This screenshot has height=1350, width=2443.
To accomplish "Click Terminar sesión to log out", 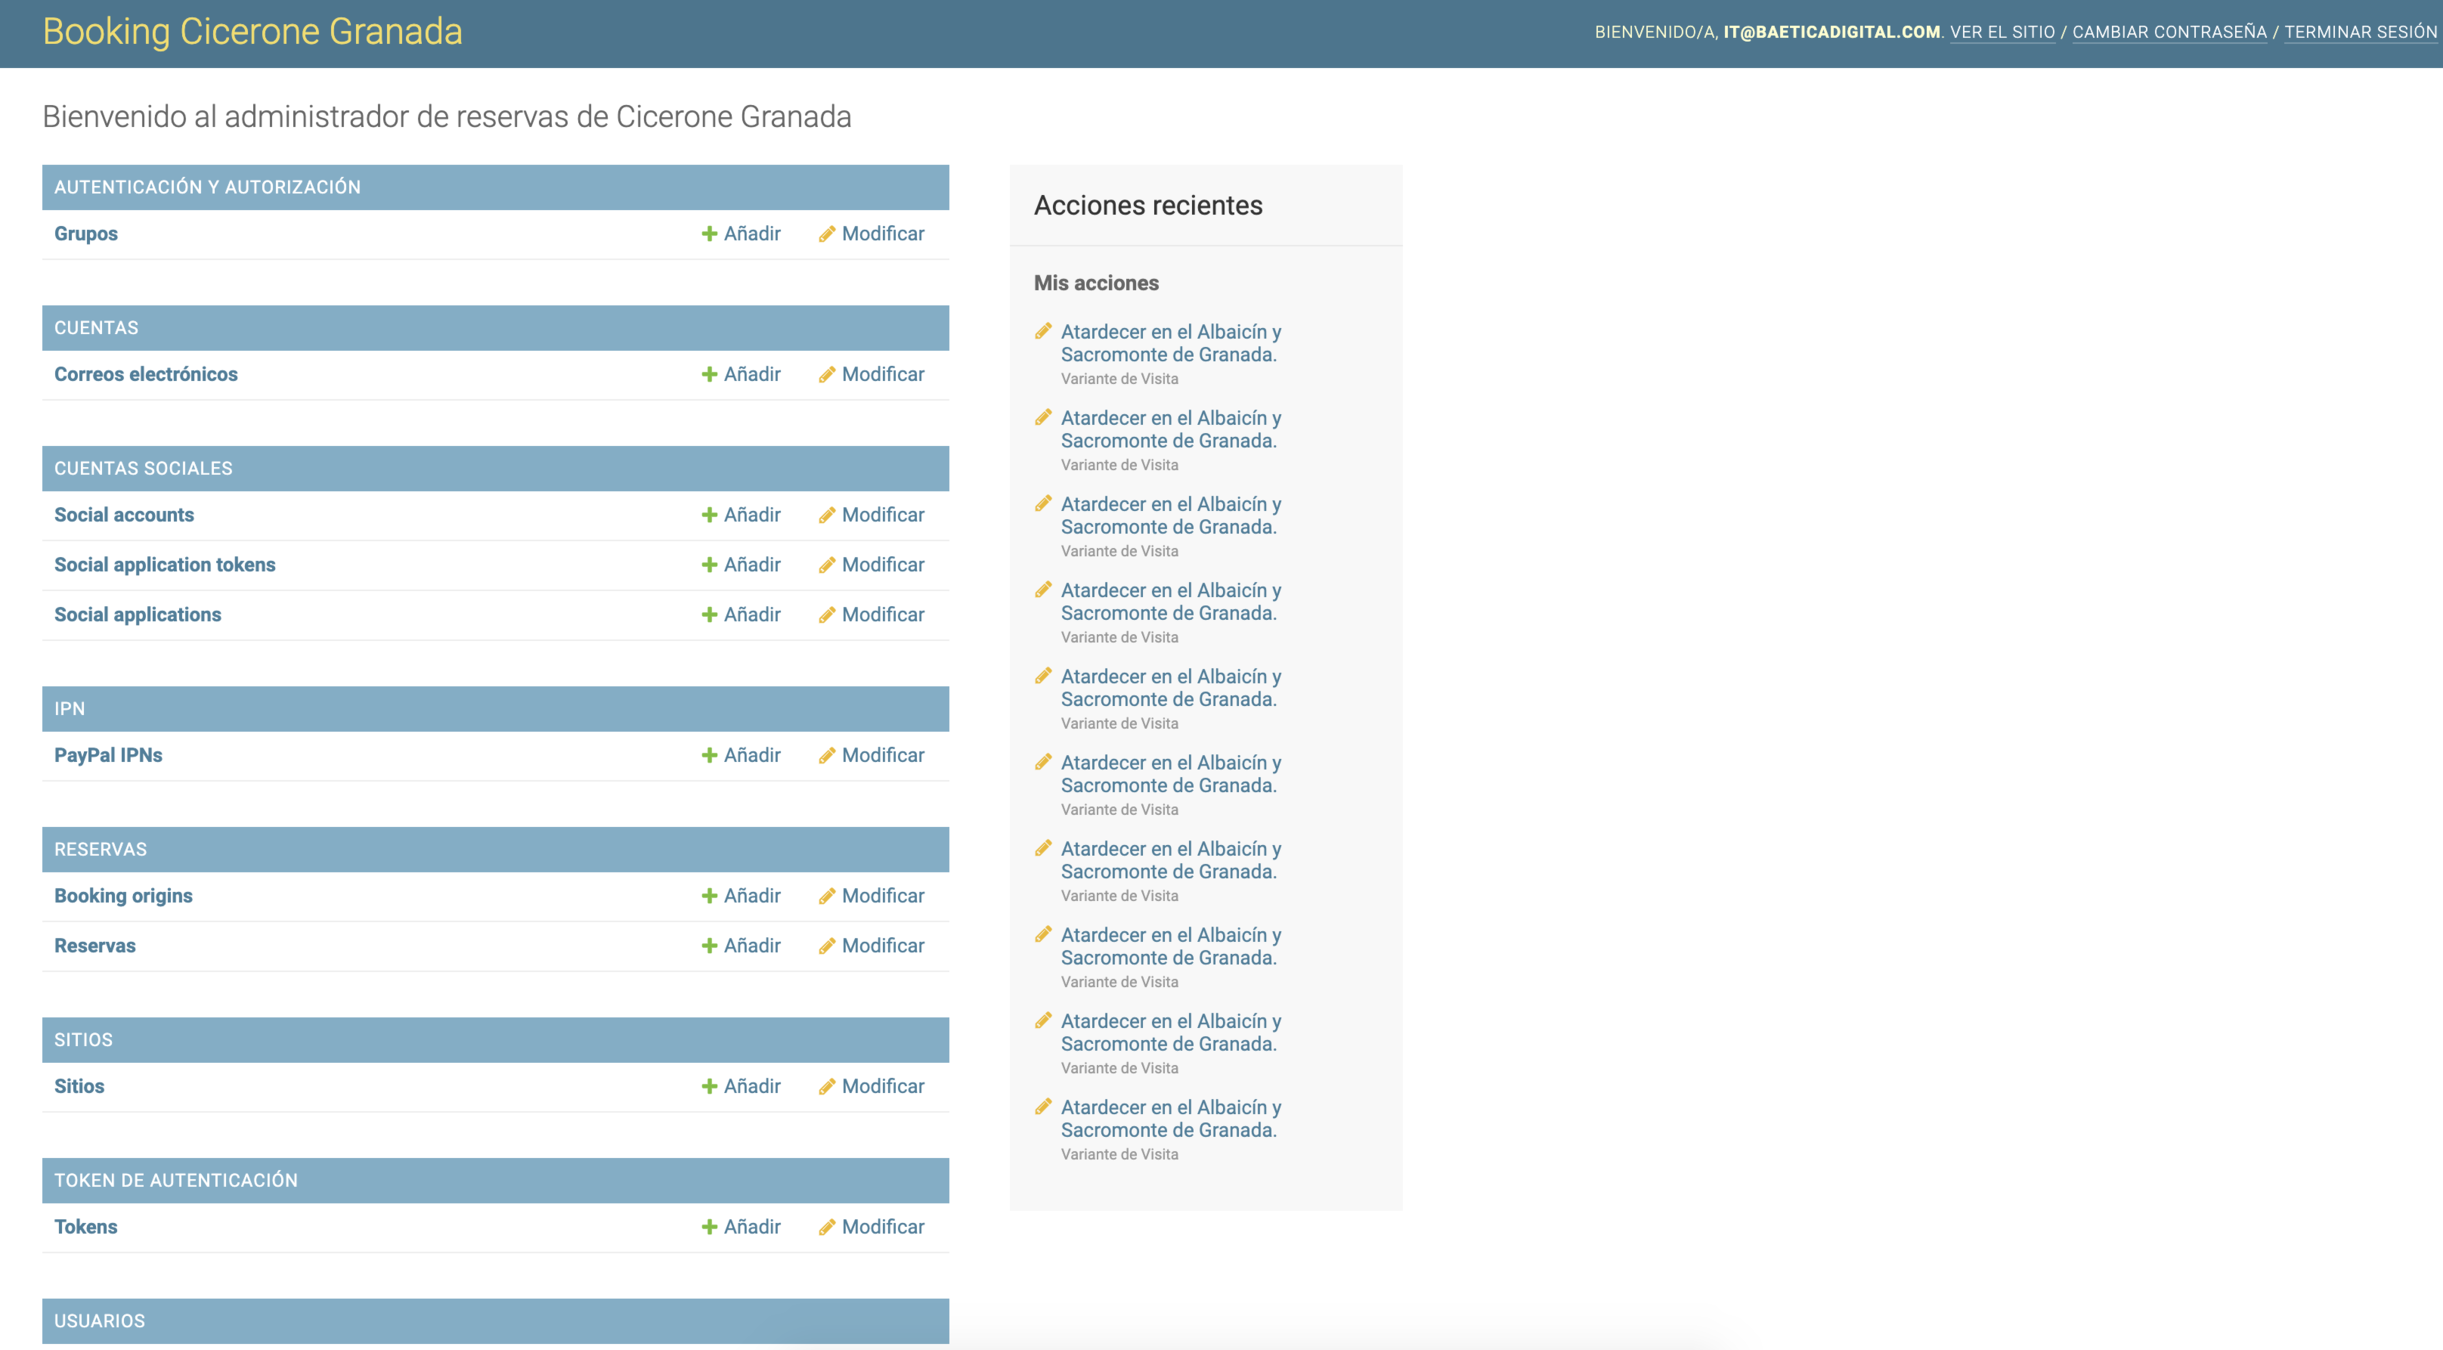I will pos(2360,32).
